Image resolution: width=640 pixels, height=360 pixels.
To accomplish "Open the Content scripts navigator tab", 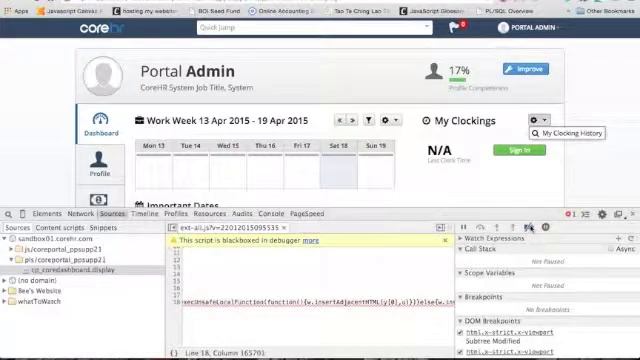I will (x=60, y=228).
